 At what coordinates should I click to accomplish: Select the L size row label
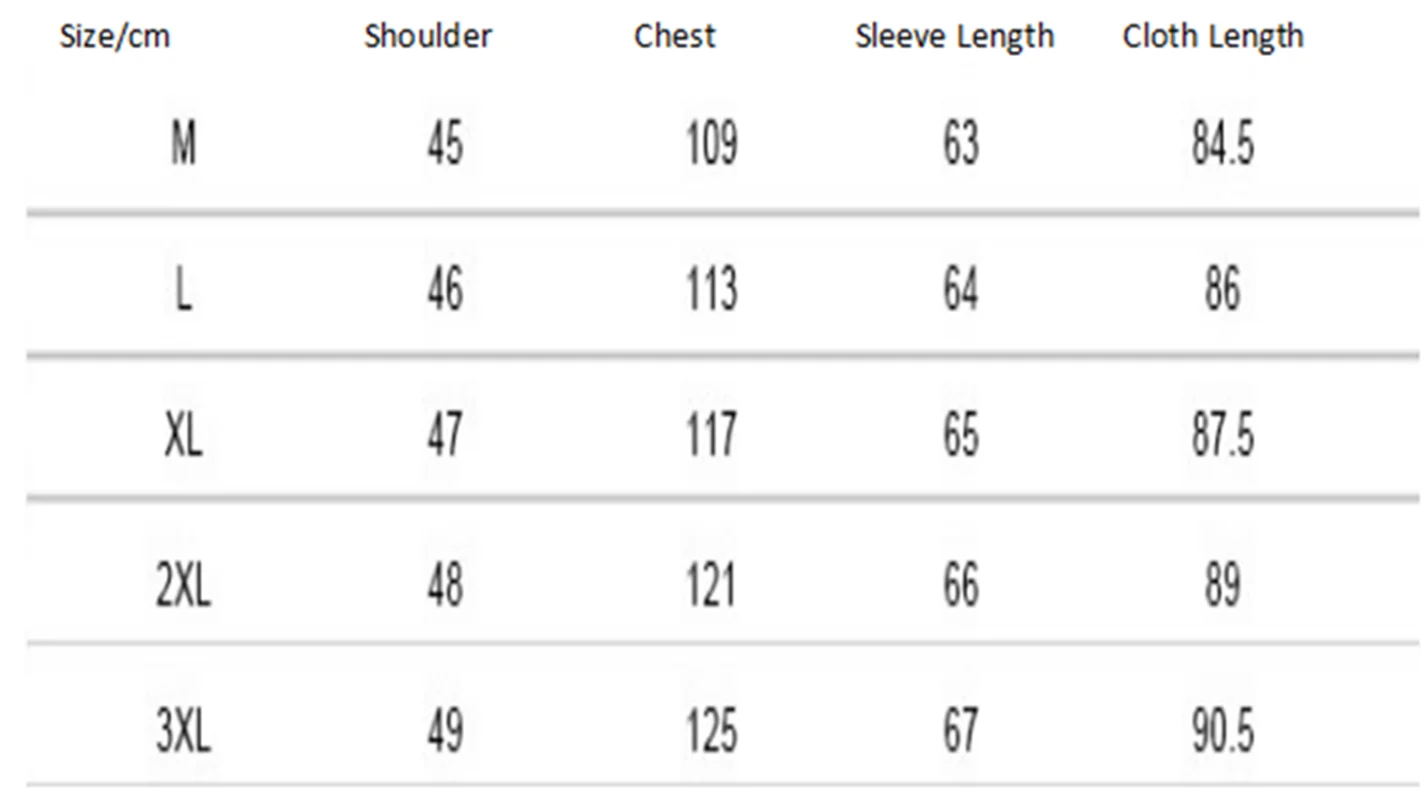coord(183,291)
